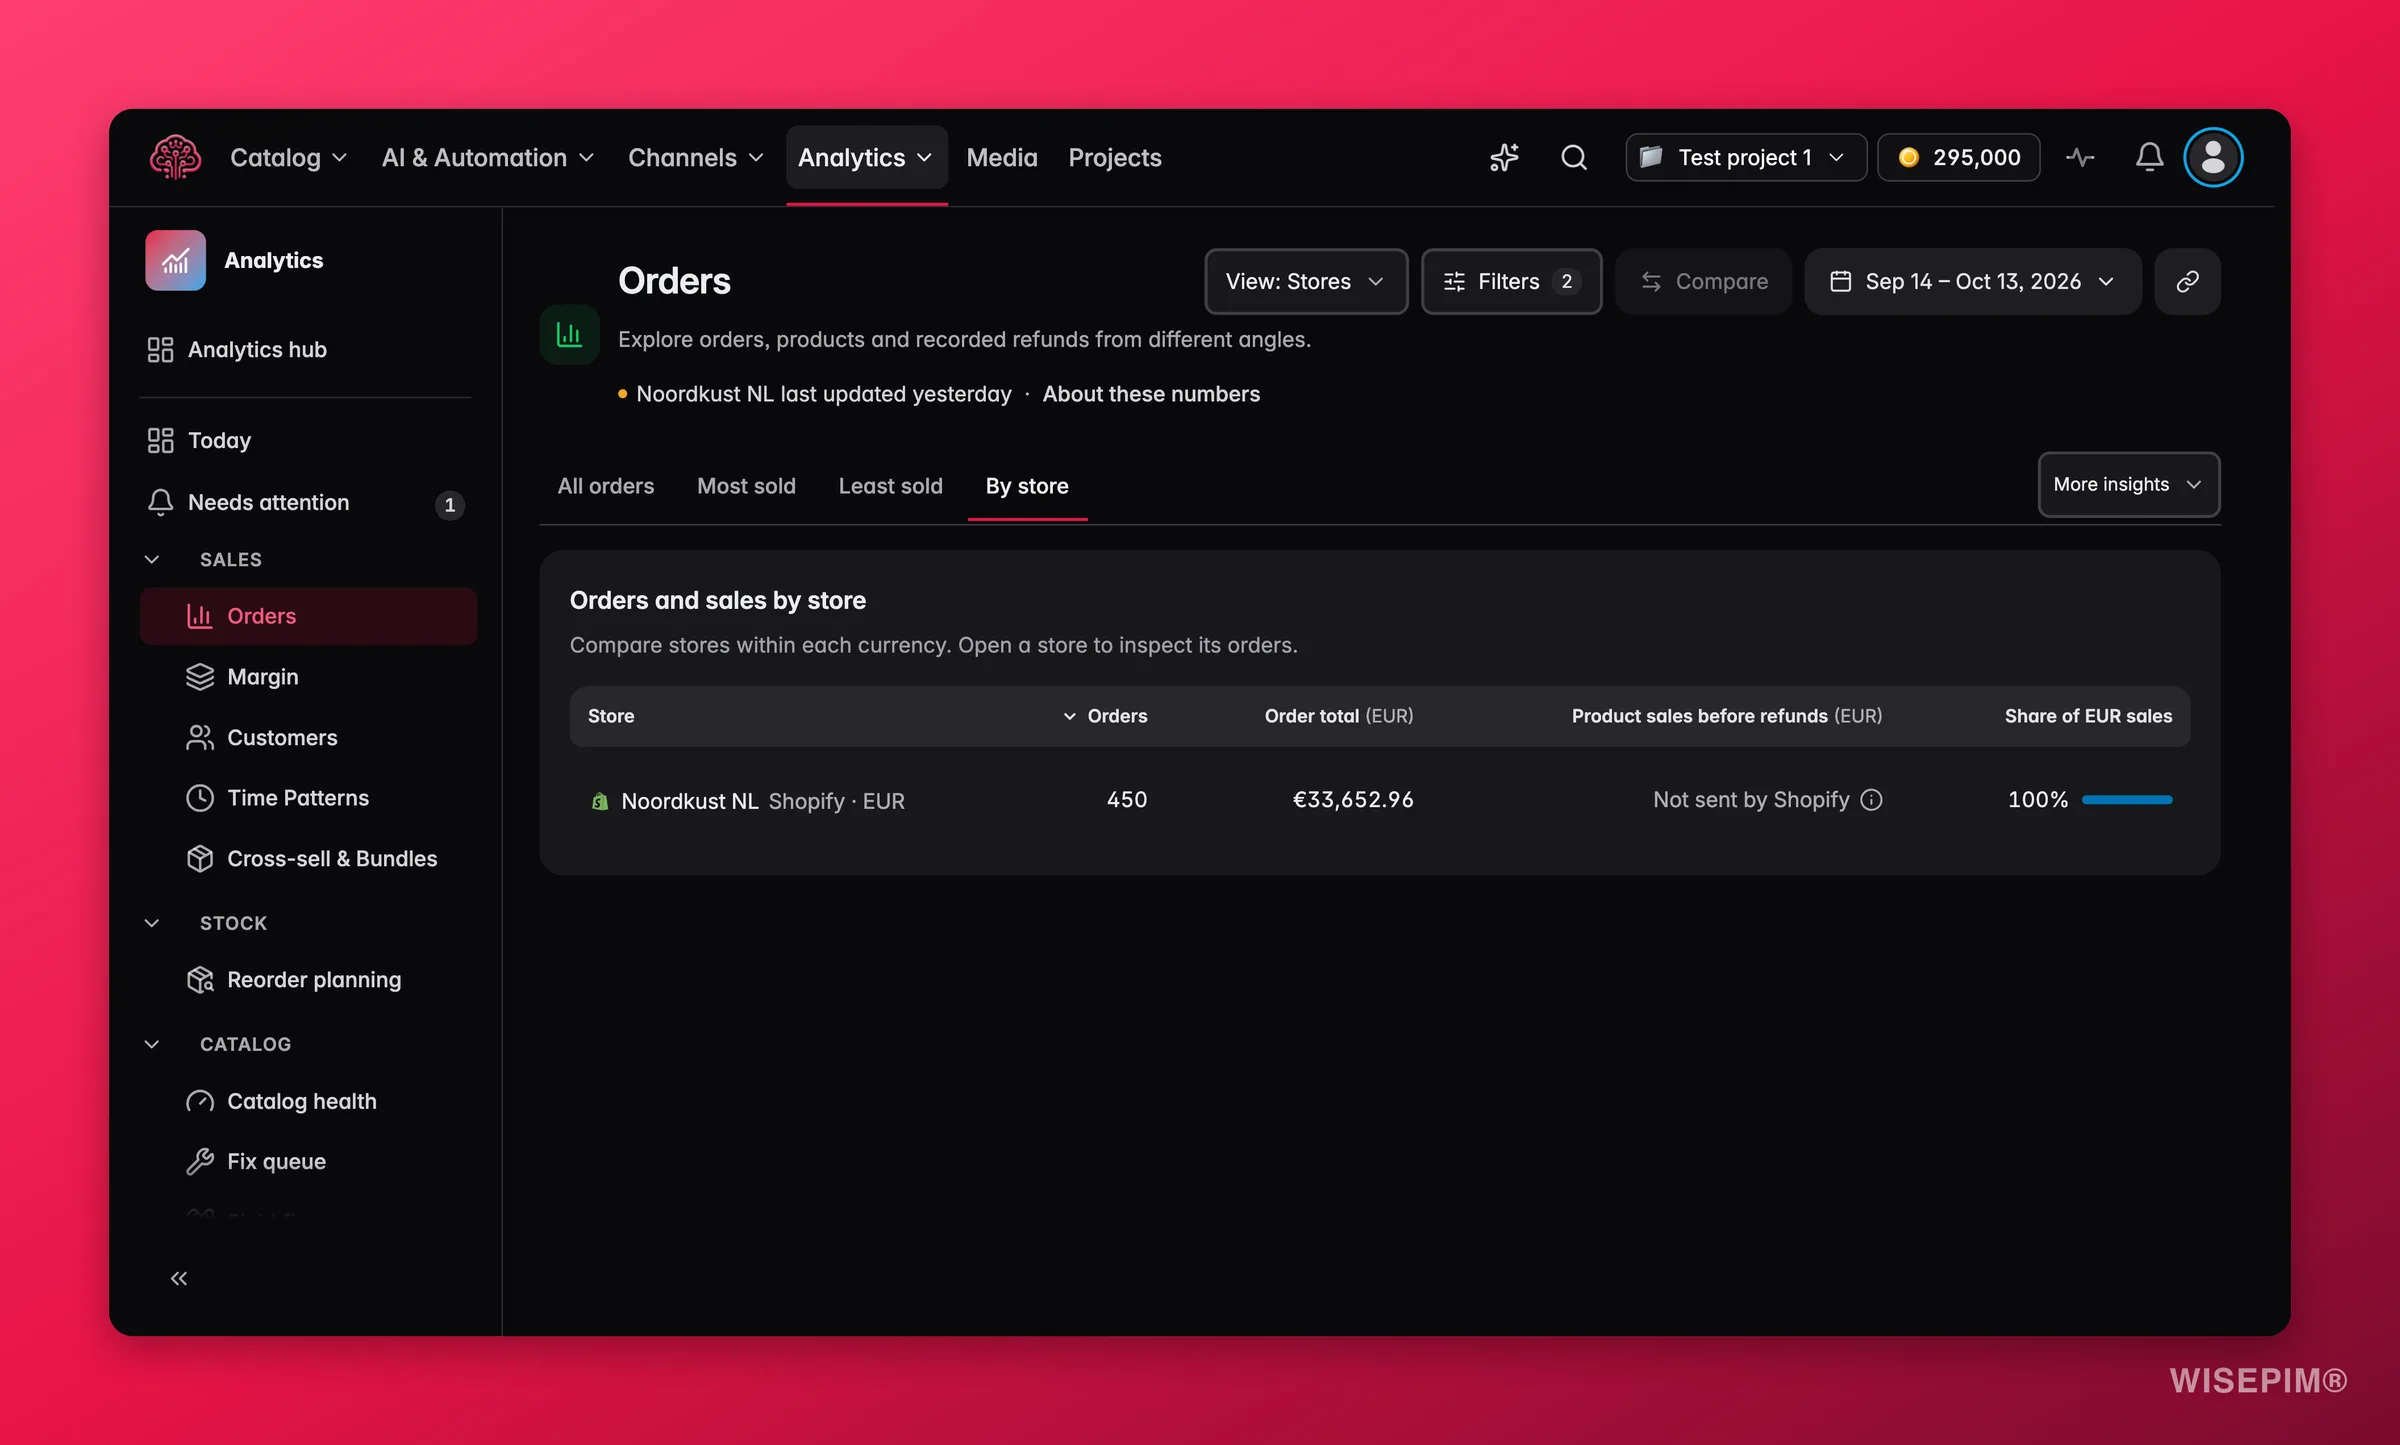Image resolution: width=2400 pixels, height=1445 pixels.
Task: Click the WisePIM brain logo
Action: pyautogui.click(x=175, y=157)
